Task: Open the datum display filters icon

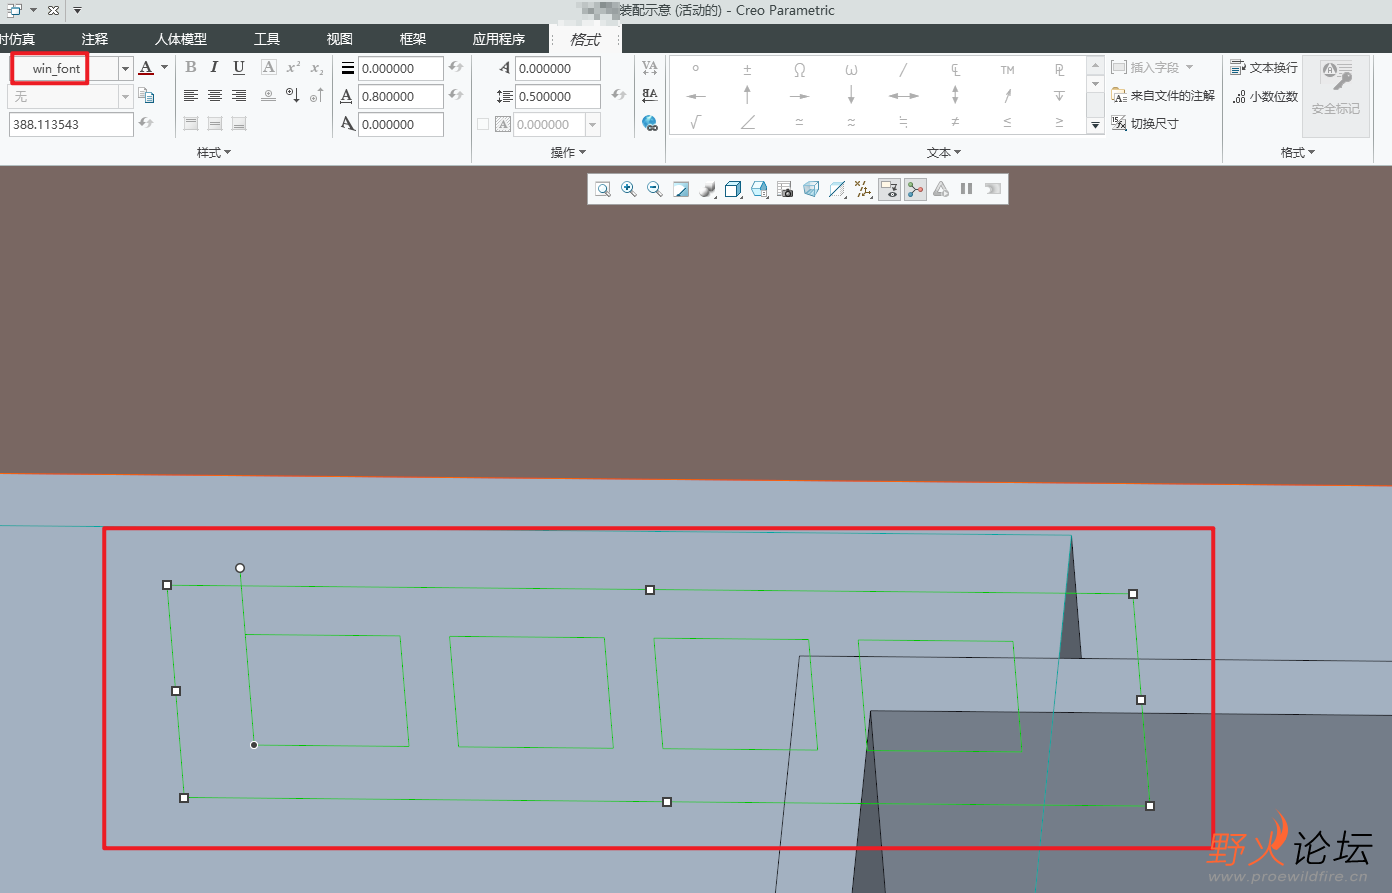Action: pos(863,189)
